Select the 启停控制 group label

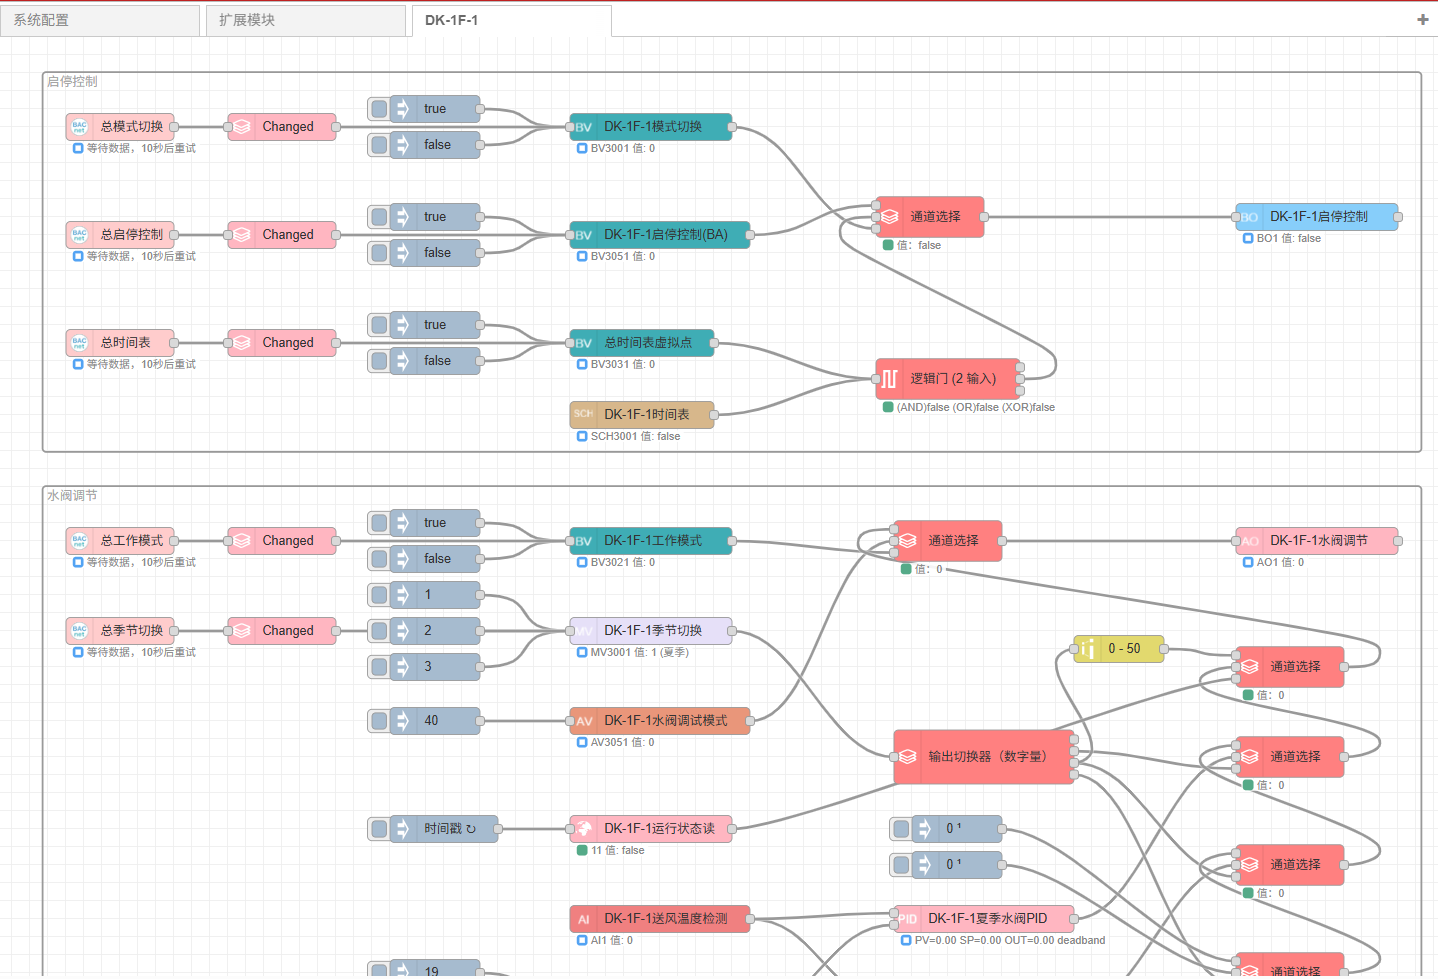point(72,82)
